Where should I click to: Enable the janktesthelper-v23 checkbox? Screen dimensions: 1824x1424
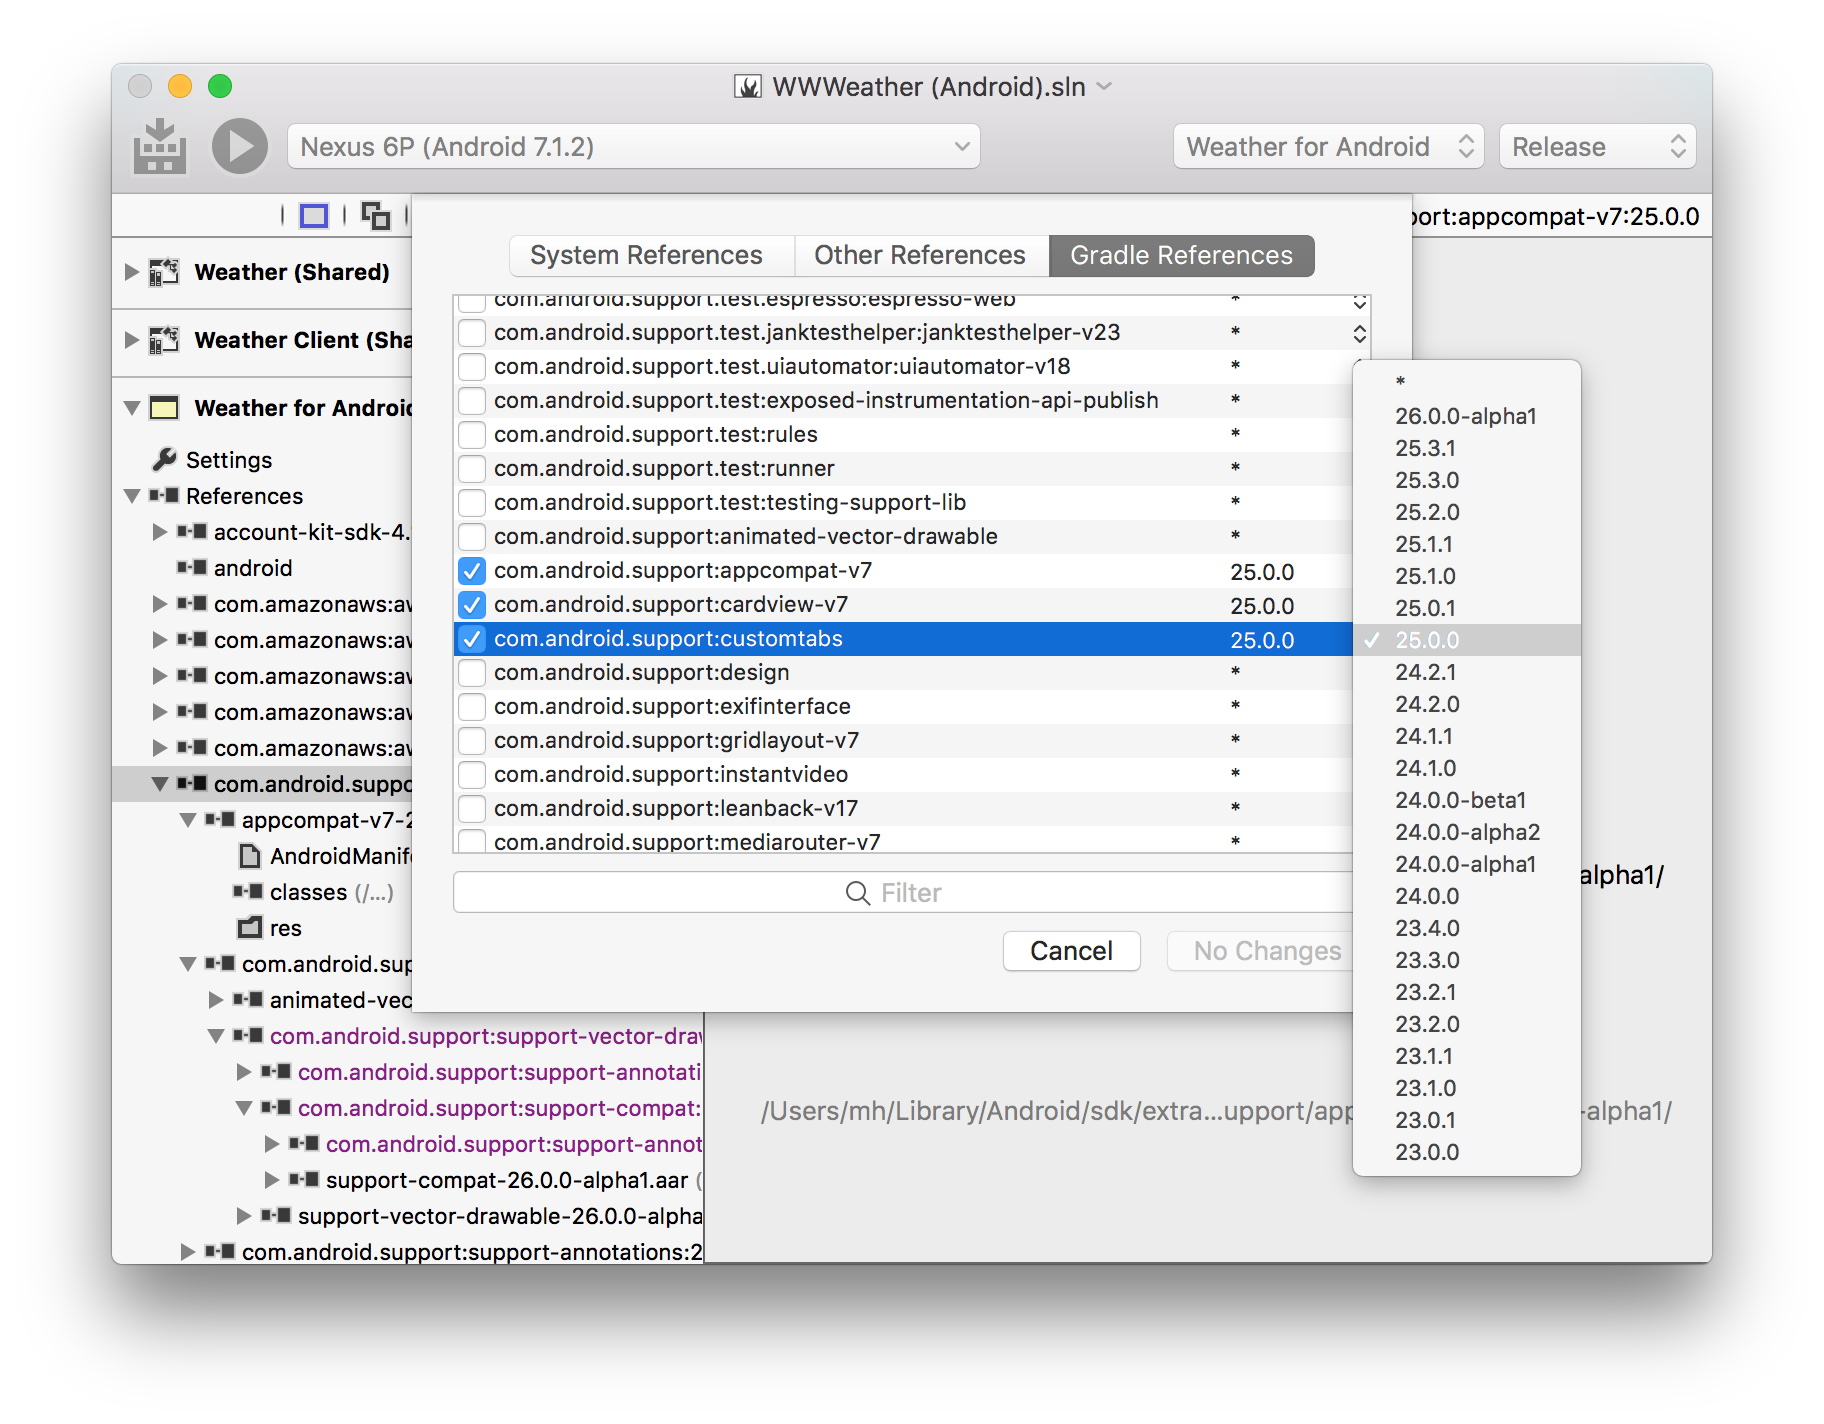[x=472, y=332]
